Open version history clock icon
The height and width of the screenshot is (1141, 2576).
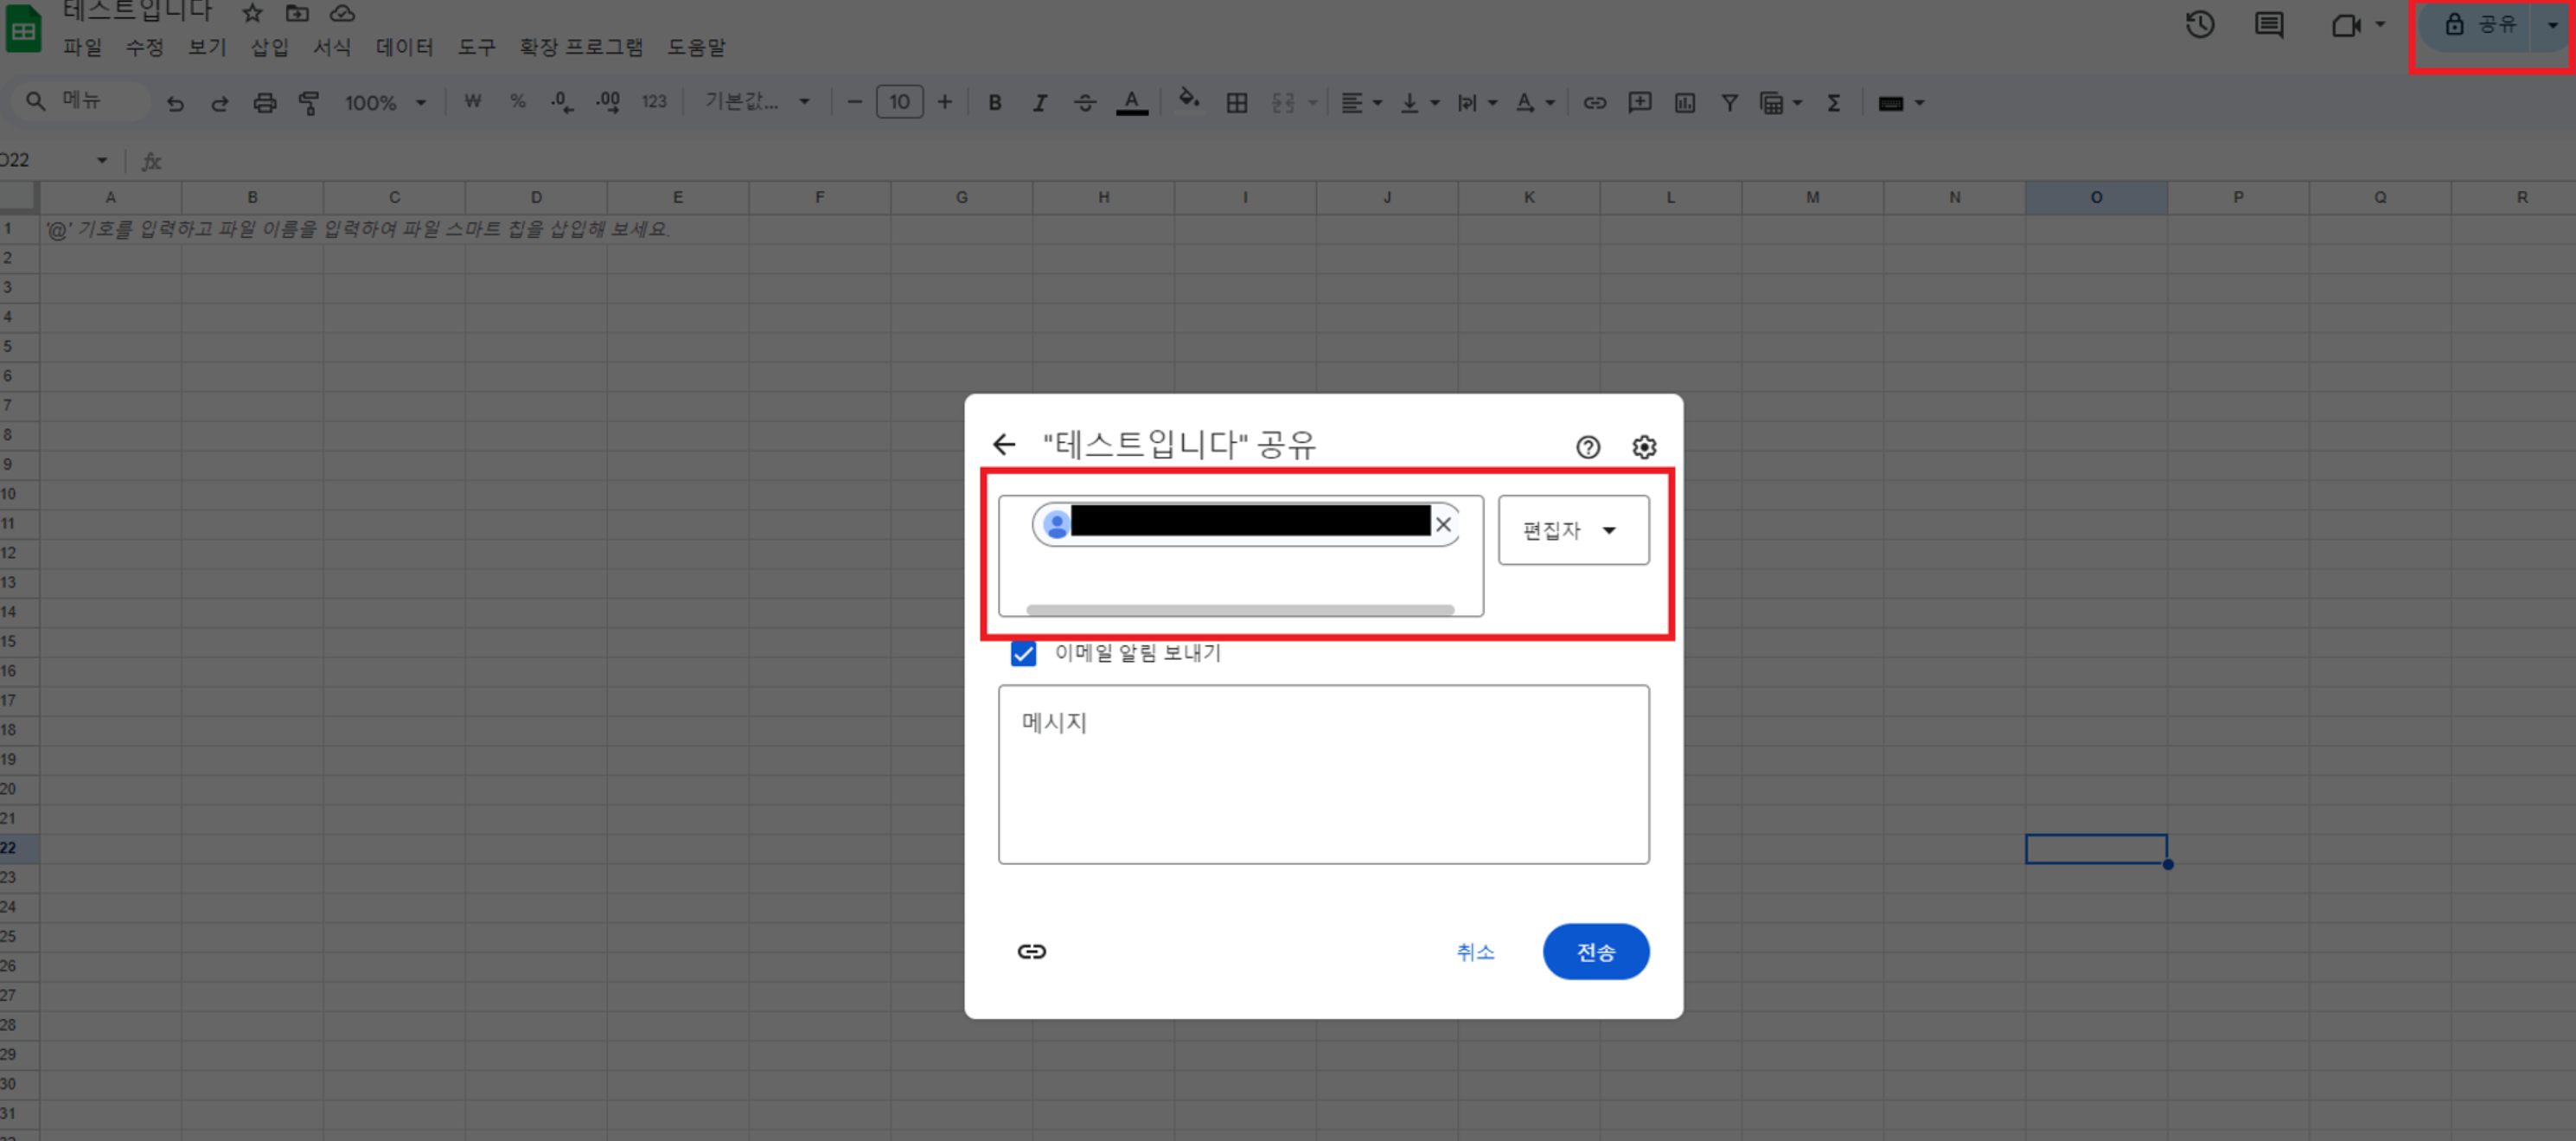click(2200, 25)
